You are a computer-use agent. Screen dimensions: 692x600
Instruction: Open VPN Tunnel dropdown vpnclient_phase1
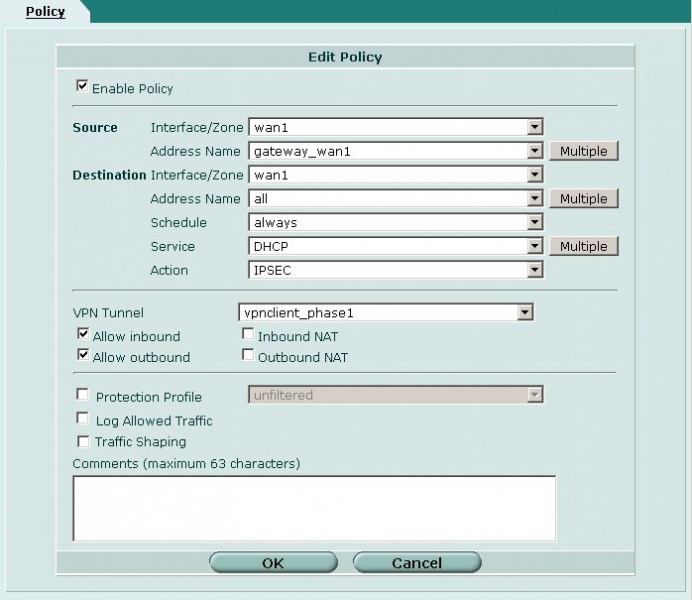[x=386, y=313]
